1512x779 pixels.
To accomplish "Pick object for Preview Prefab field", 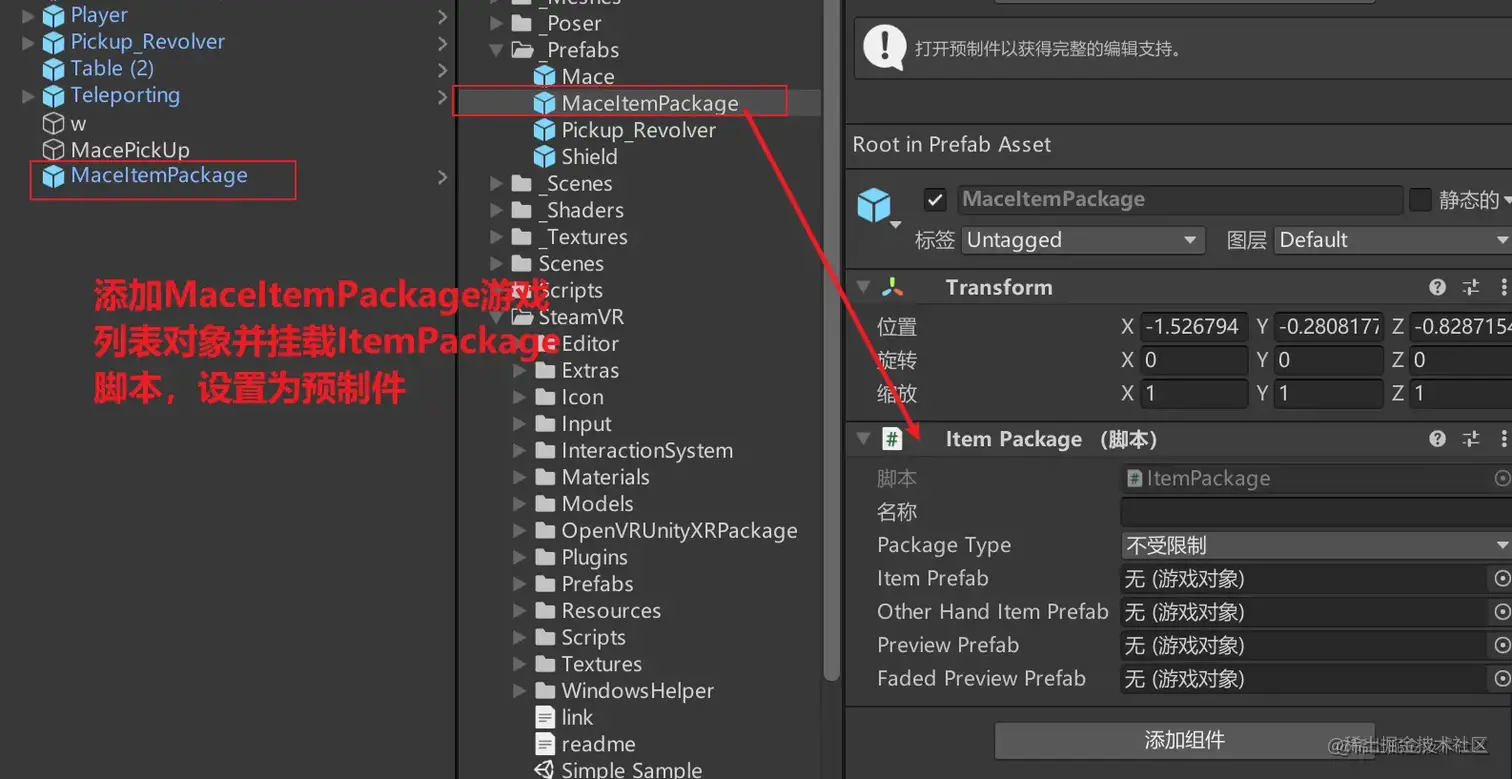I will (1501, 646).
